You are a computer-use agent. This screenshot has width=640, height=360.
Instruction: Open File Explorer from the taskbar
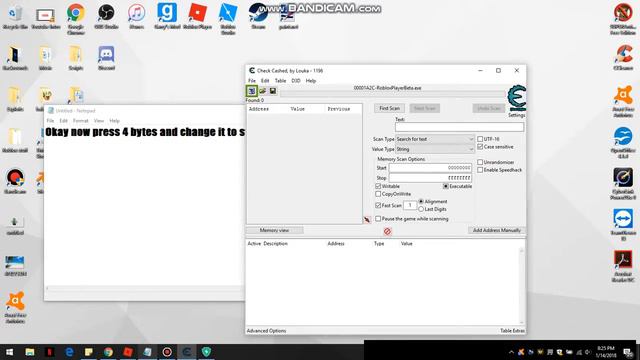30,351
